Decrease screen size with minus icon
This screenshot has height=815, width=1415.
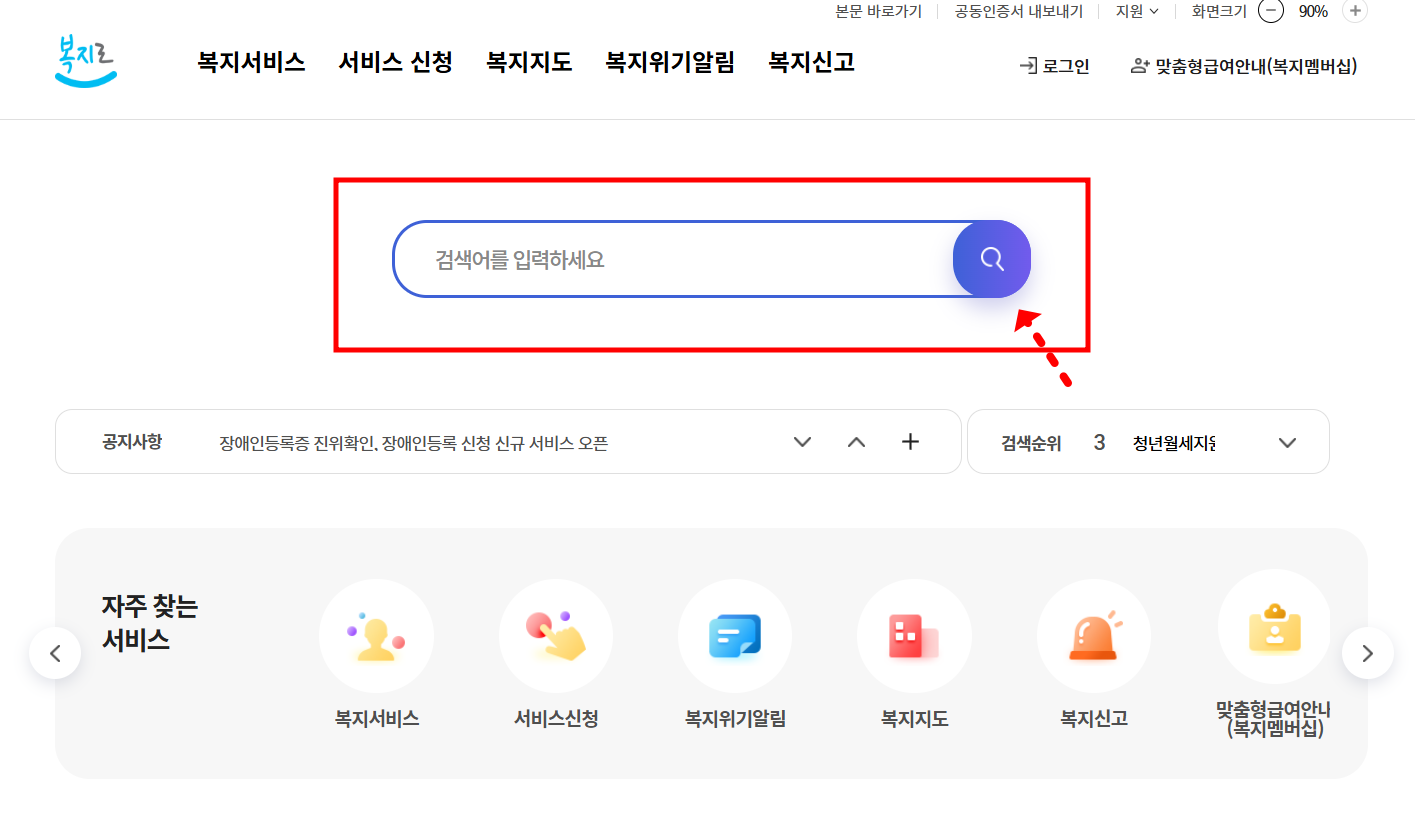point(1270,11)
